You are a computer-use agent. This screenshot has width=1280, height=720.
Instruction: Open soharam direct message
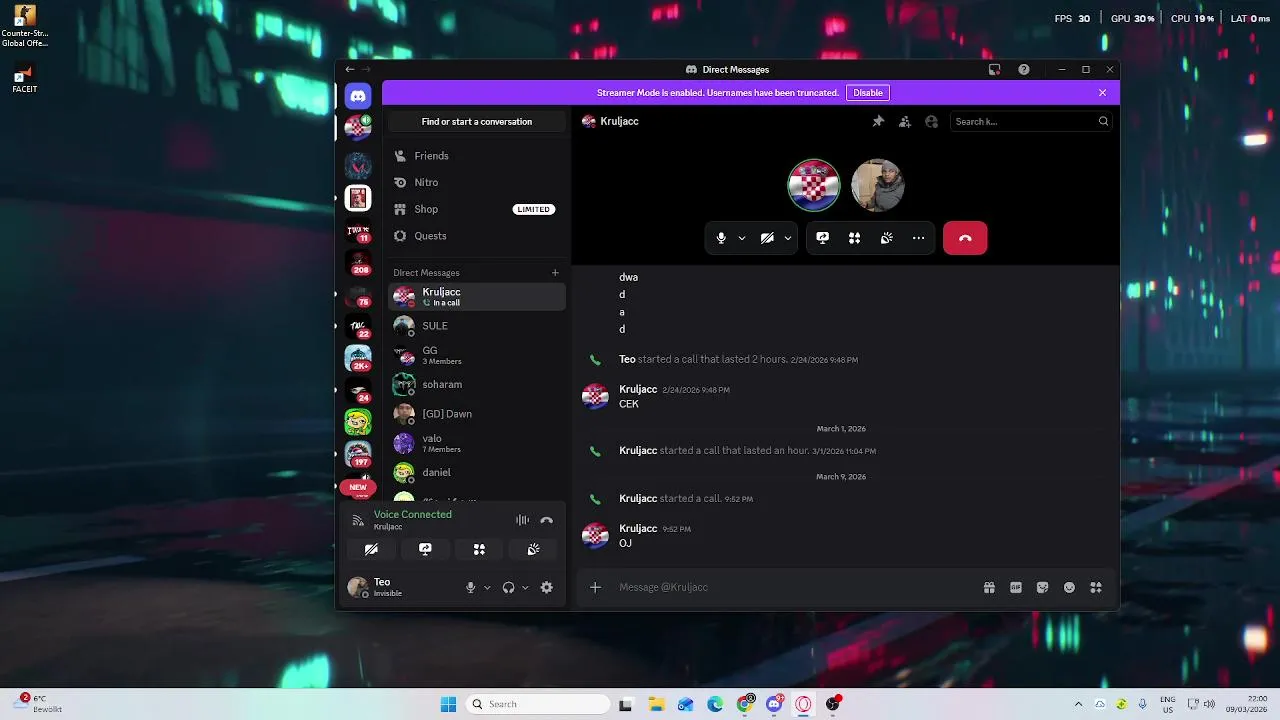click(476, 384)
